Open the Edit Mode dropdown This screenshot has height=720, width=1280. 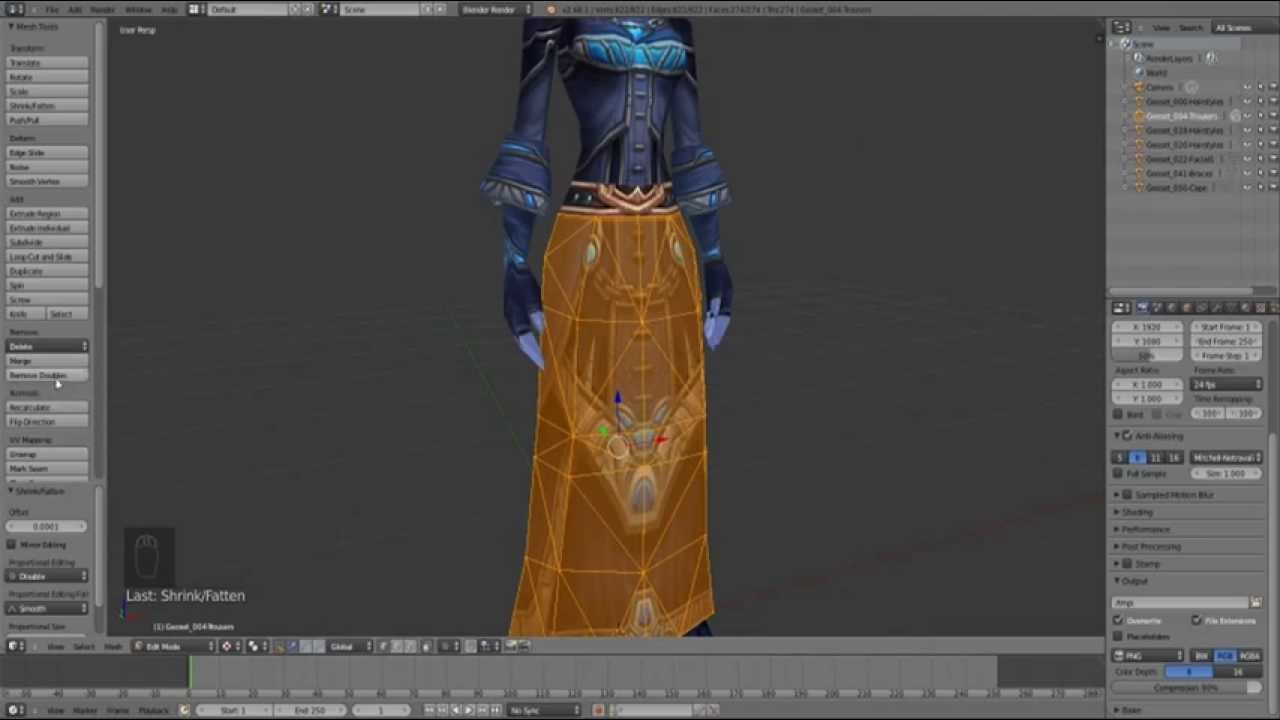coord(176,646)
